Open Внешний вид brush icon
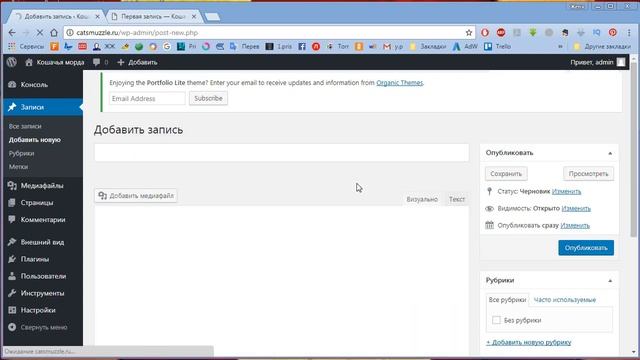Screen dimensions: 640x360 pos(12,242)
